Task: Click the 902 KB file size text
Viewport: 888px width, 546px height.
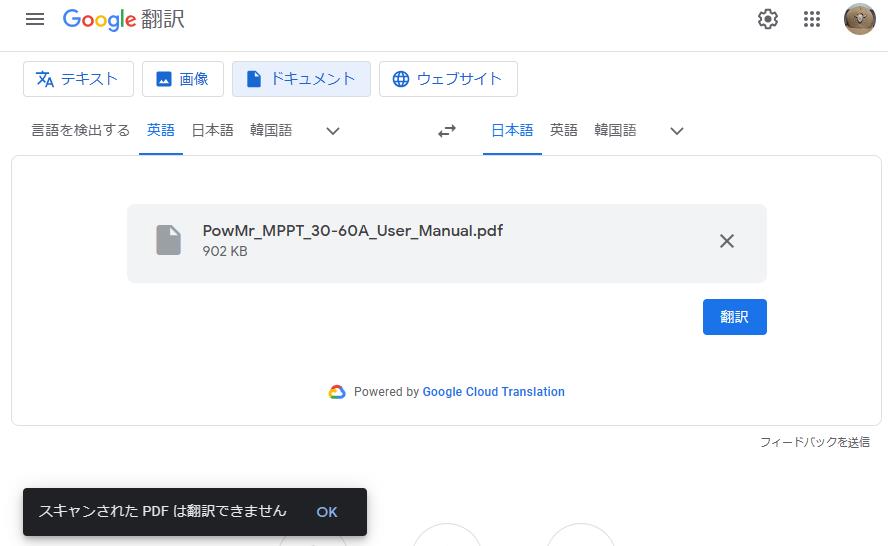Action: coord(225,251)
